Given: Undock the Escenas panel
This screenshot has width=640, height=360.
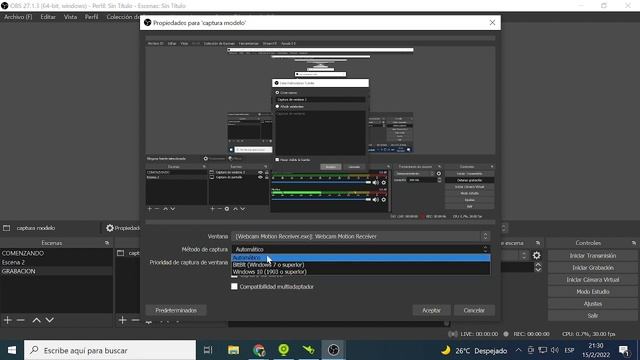Looking at the screenshot, I should pos(107,243).
